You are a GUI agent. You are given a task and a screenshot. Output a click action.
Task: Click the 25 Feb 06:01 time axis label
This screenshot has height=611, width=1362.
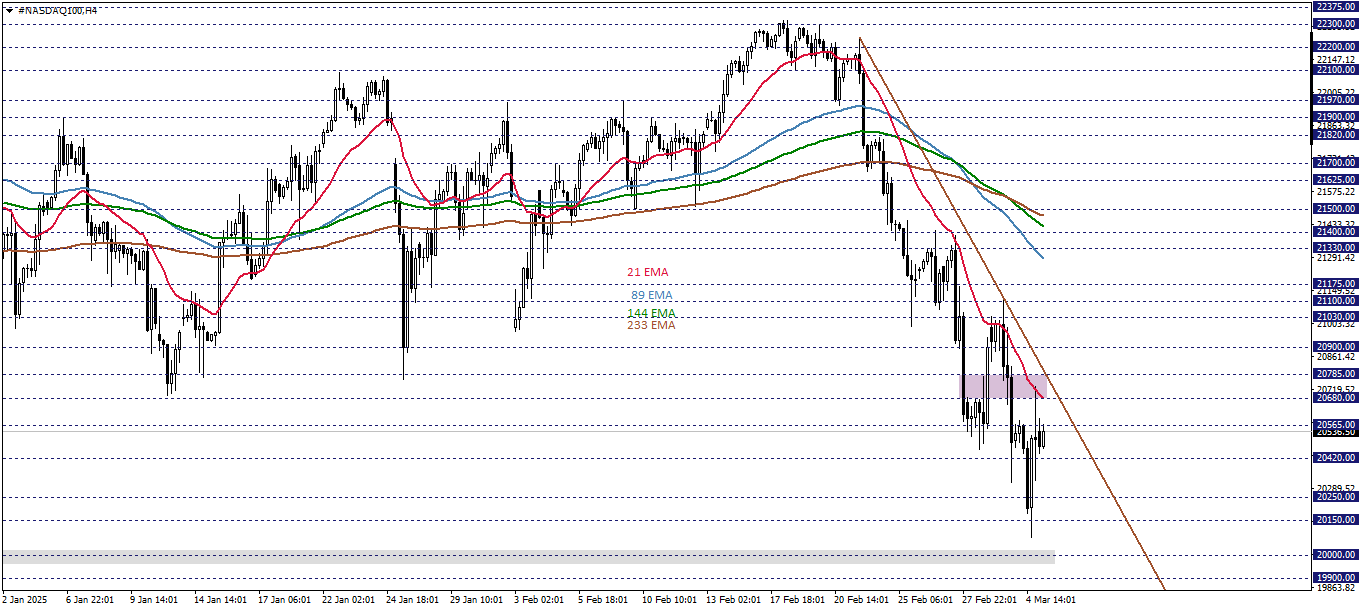926,600
